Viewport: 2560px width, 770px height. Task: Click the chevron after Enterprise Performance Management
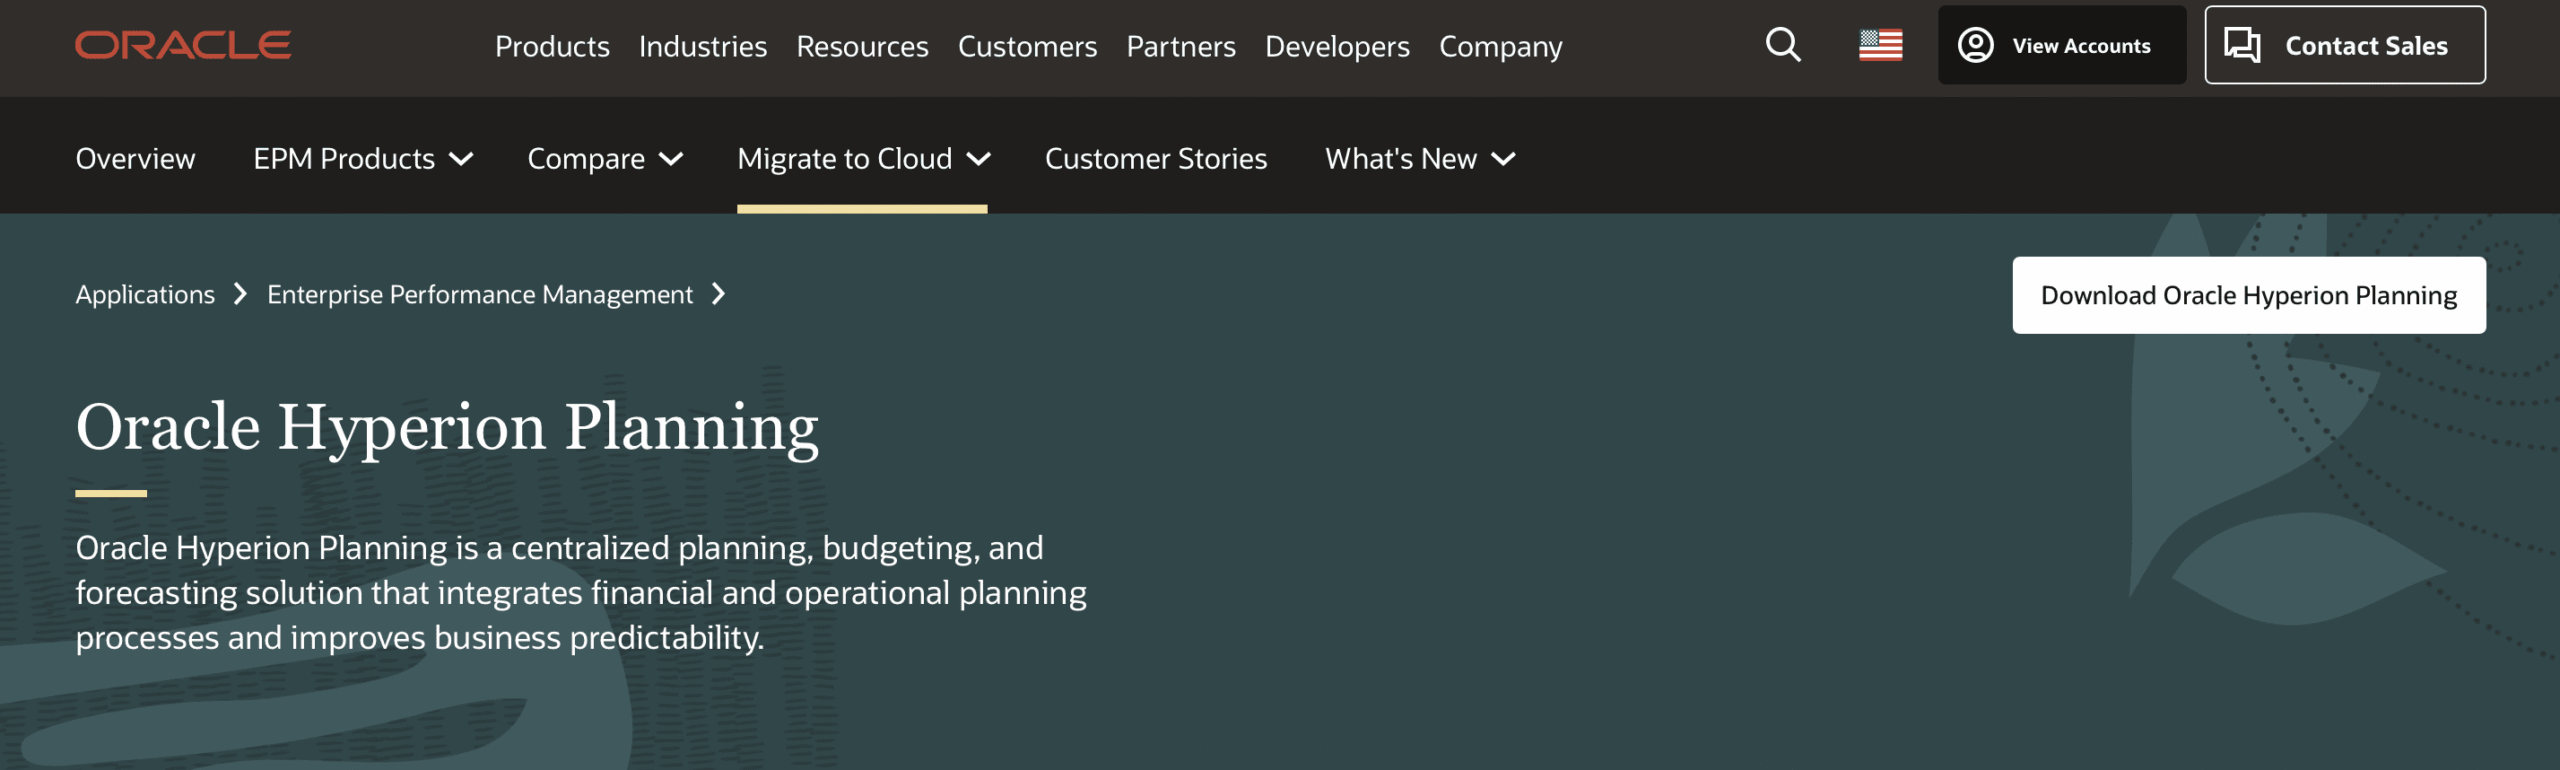[x=718, y=294]
